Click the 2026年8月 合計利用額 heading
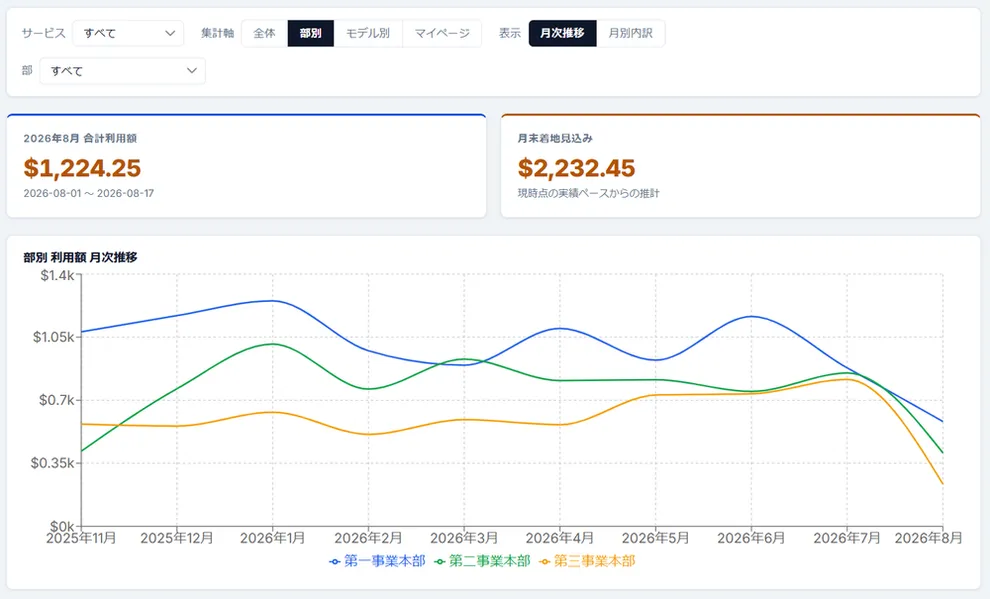 point(80,138)
